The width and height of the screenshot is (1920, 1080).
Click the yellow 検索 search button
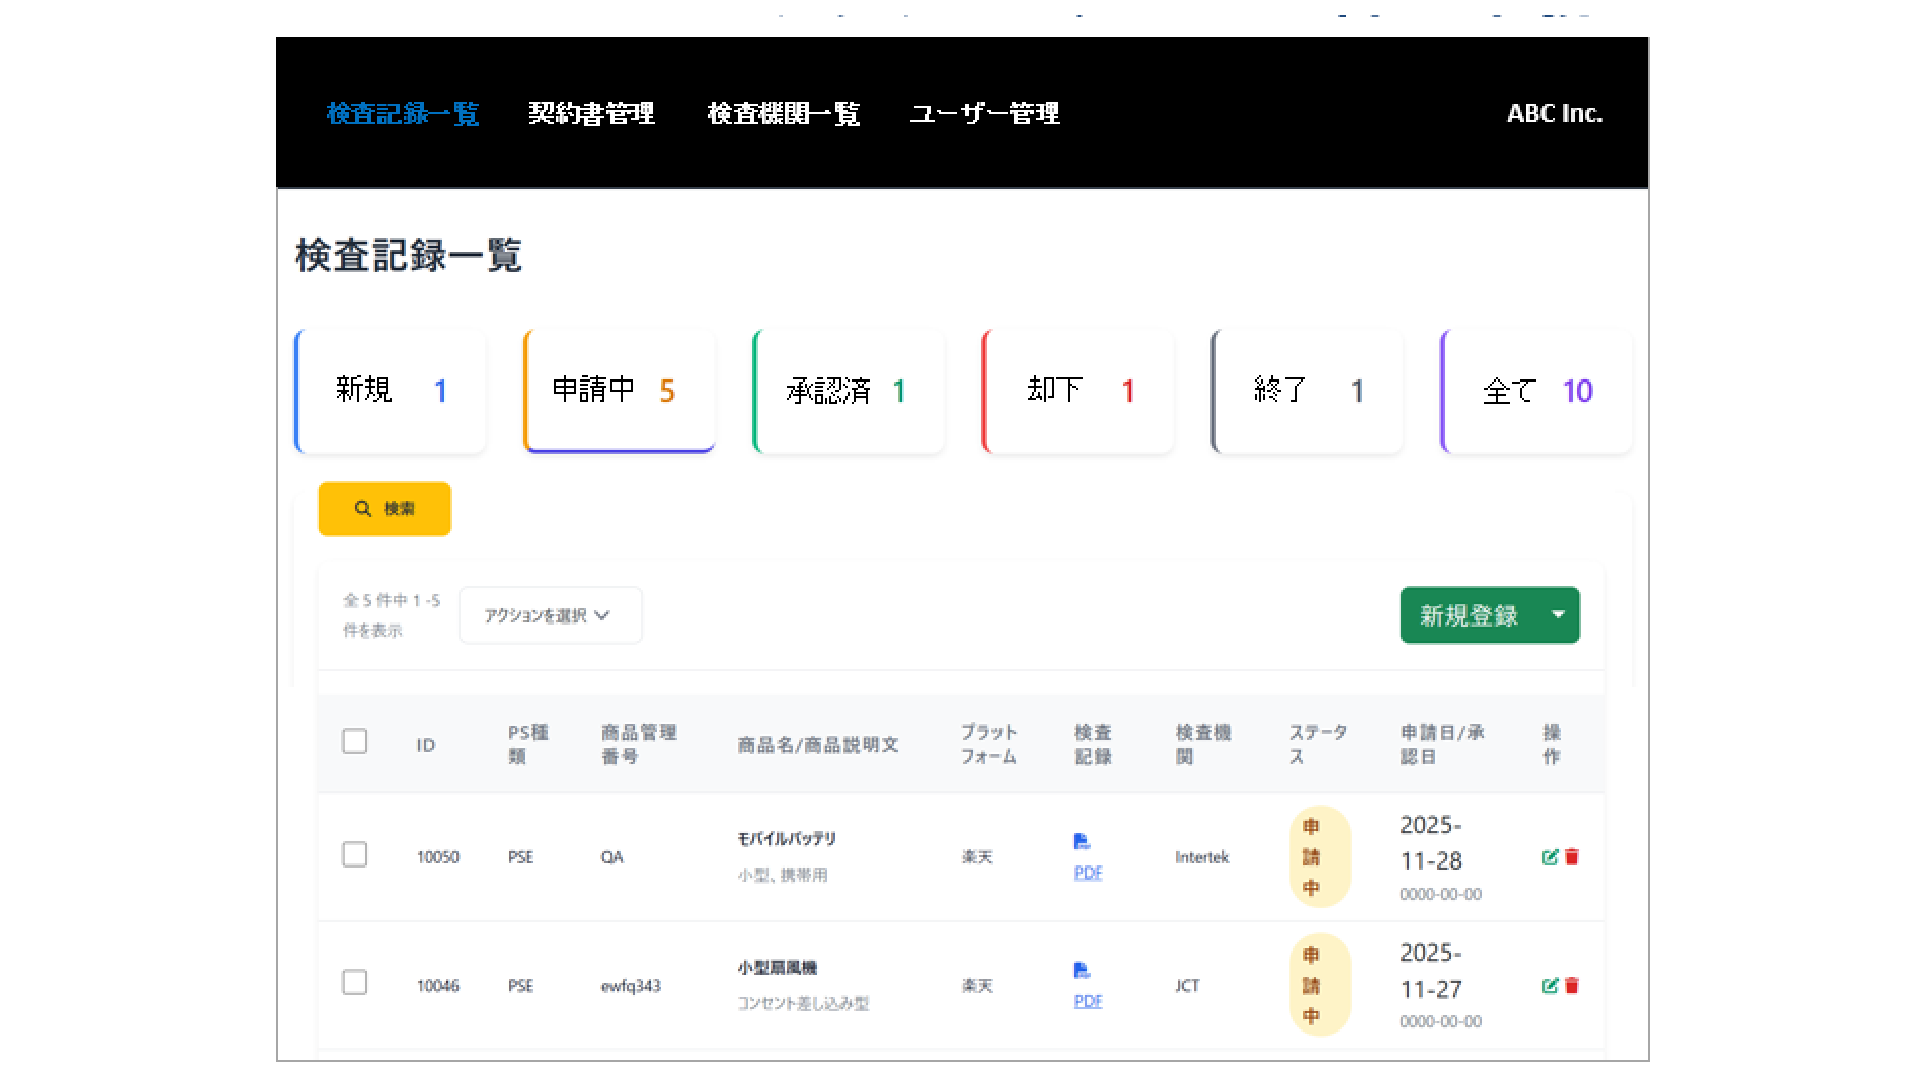pos(384,509)
